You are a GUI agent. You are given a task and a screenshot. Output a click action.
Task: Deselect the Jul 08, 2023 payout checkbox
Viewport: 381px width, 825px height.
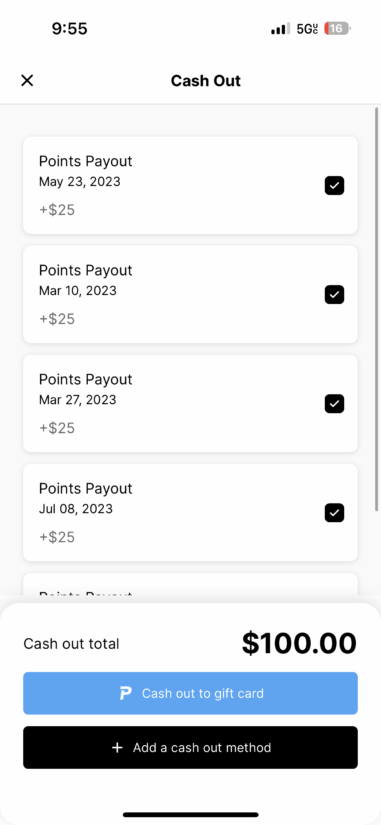[x=334, y=512]
